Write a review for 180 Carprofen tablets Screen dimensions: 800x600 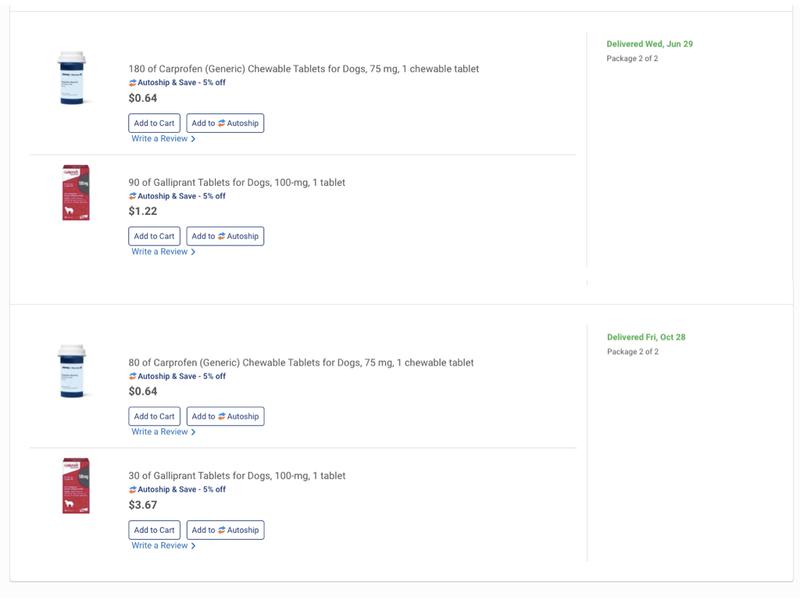162,139
